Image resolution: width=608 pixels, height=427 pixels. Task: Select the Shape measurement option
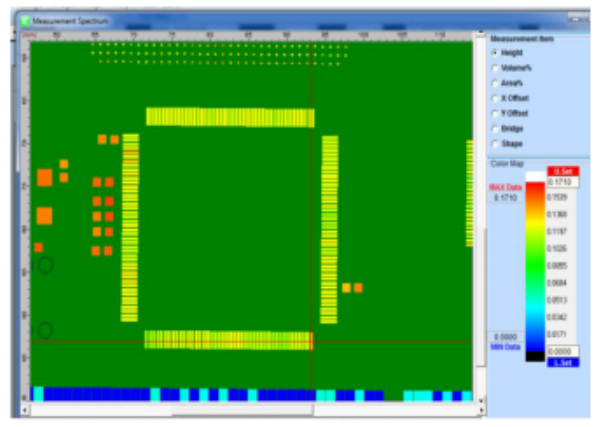click(x=495, y=143)
